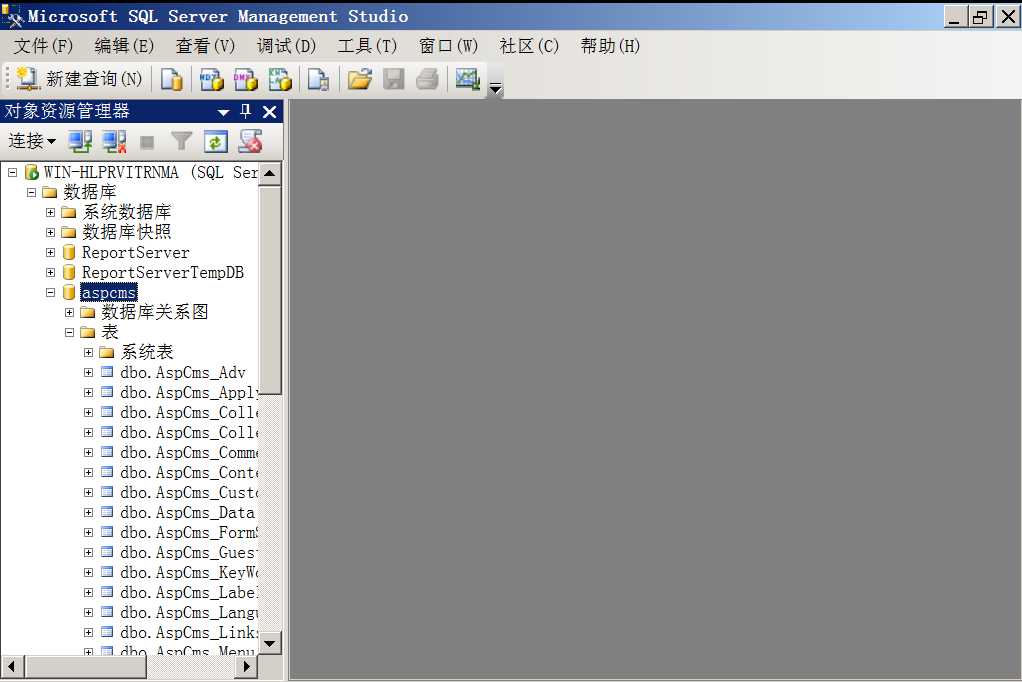Click the 数据库关系图 folder icon
The image size is (1022, 682).
pos(88,312)
